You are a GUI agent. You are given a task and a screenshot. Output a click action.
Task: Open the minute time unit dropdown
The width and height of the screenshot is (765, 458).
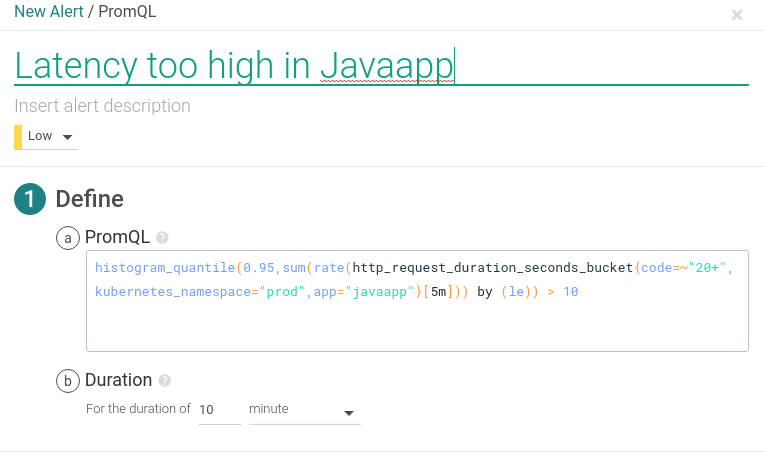click(x=304, y=411)
